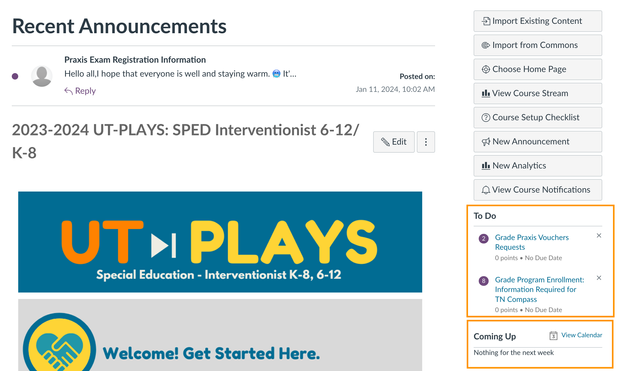
Task: Click the Coming Up heading
Action: click(x=495, y=336)
